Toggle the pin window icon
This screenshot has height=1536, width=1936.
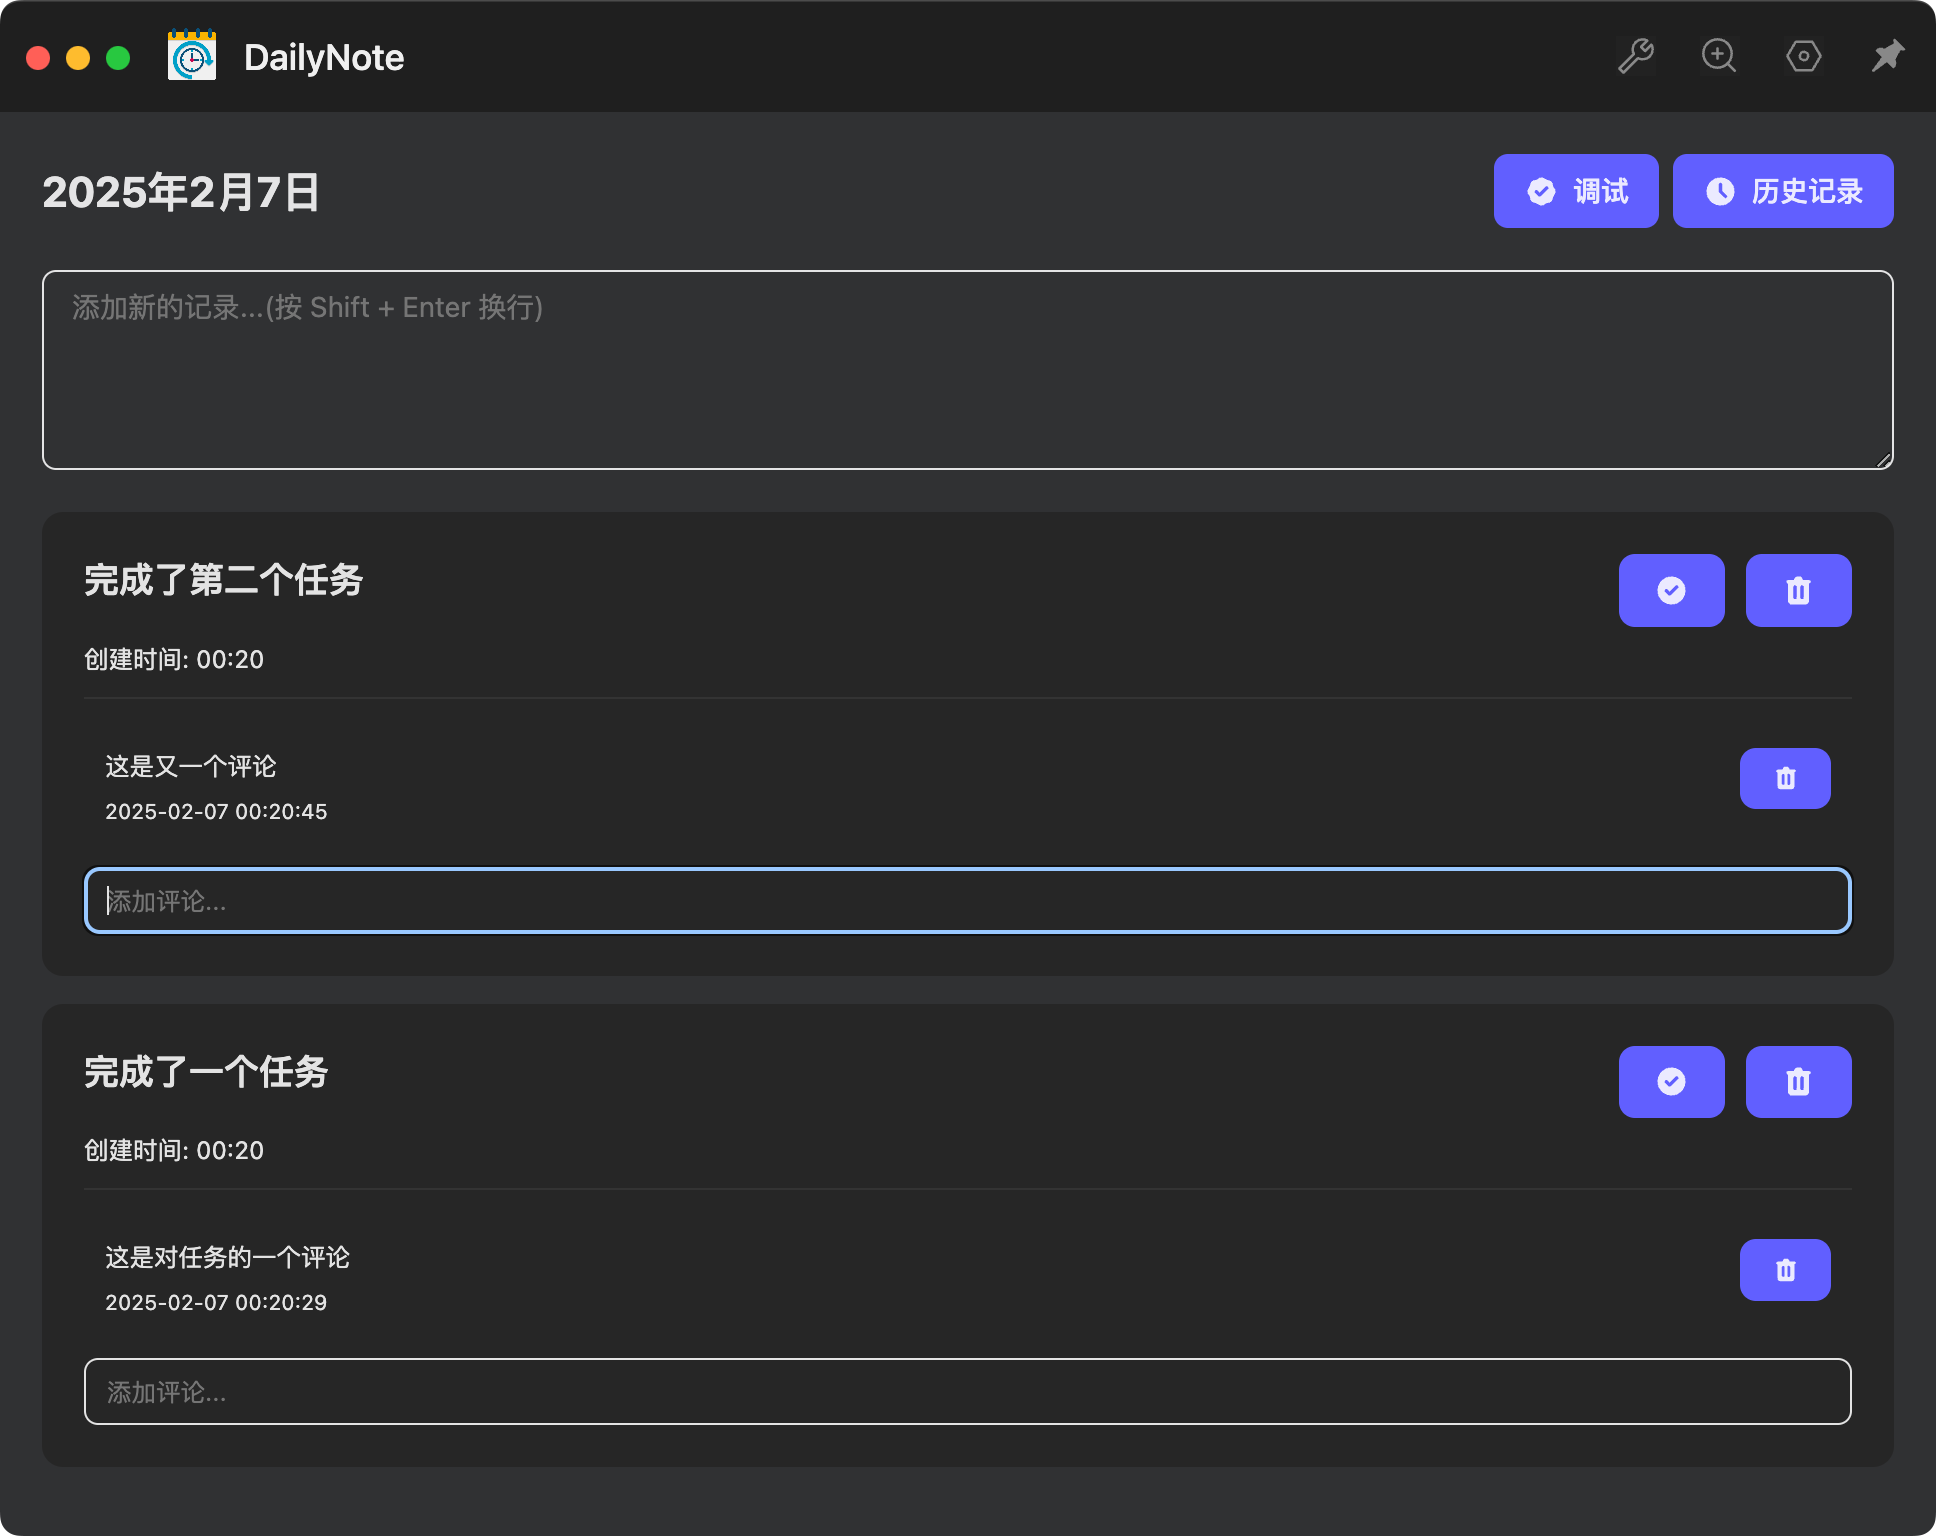point(1887,56)
